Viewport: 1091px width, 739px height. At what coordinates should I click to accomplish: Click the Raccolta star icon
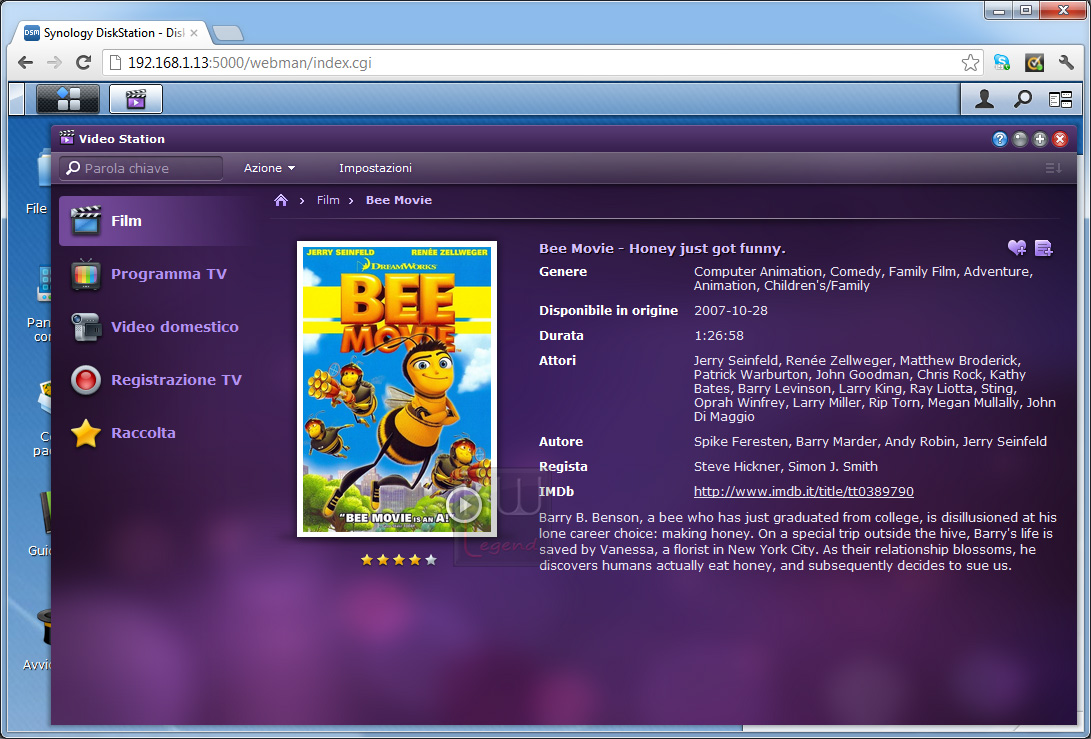pos(86,433)
